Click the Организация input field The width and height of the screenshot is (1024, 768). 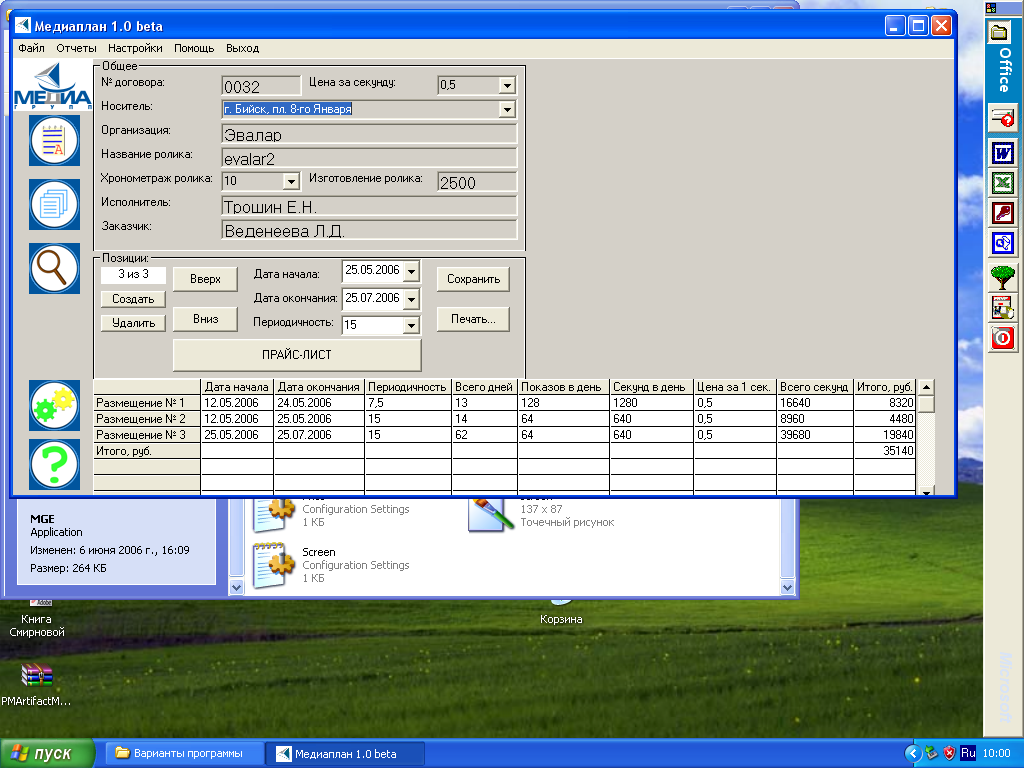368,134
